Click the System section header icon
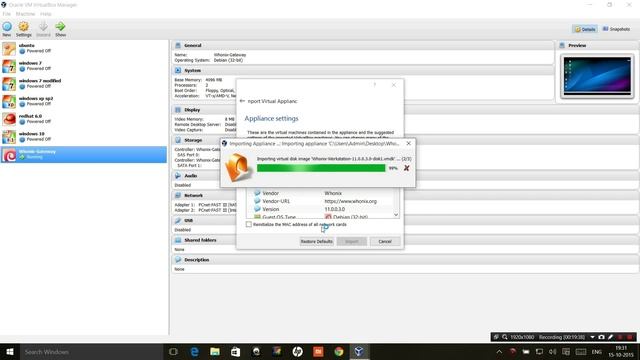The width and height of the screenshot is (640, 360). [178, 70]
